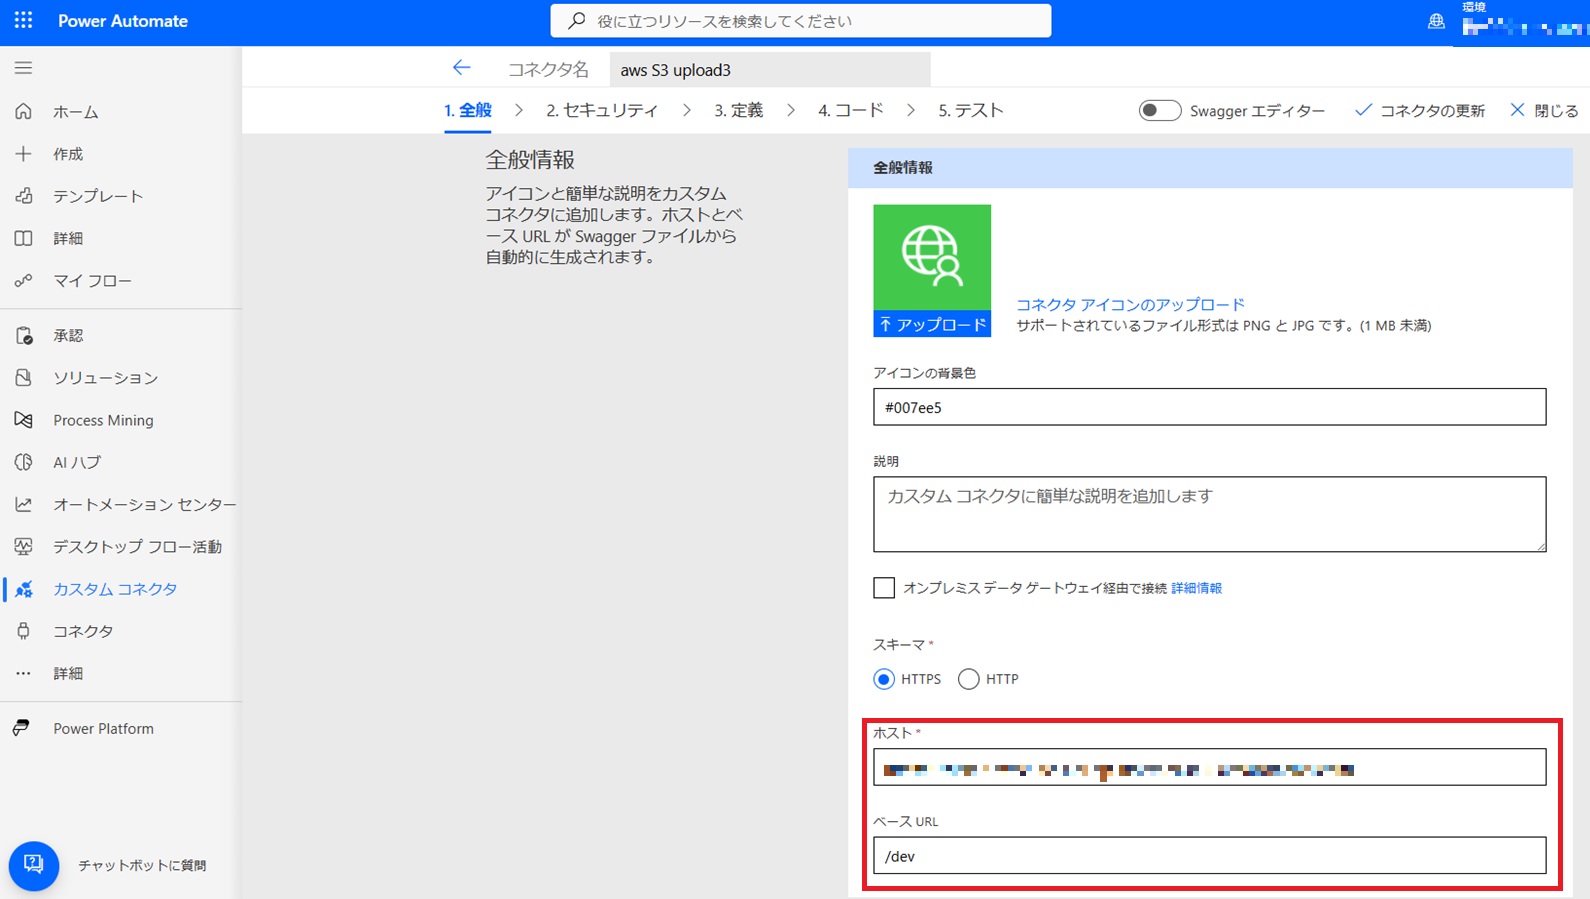Click the plus icon for 作成
This screenshot has height=899, width=1590.
tap(23, 153)
